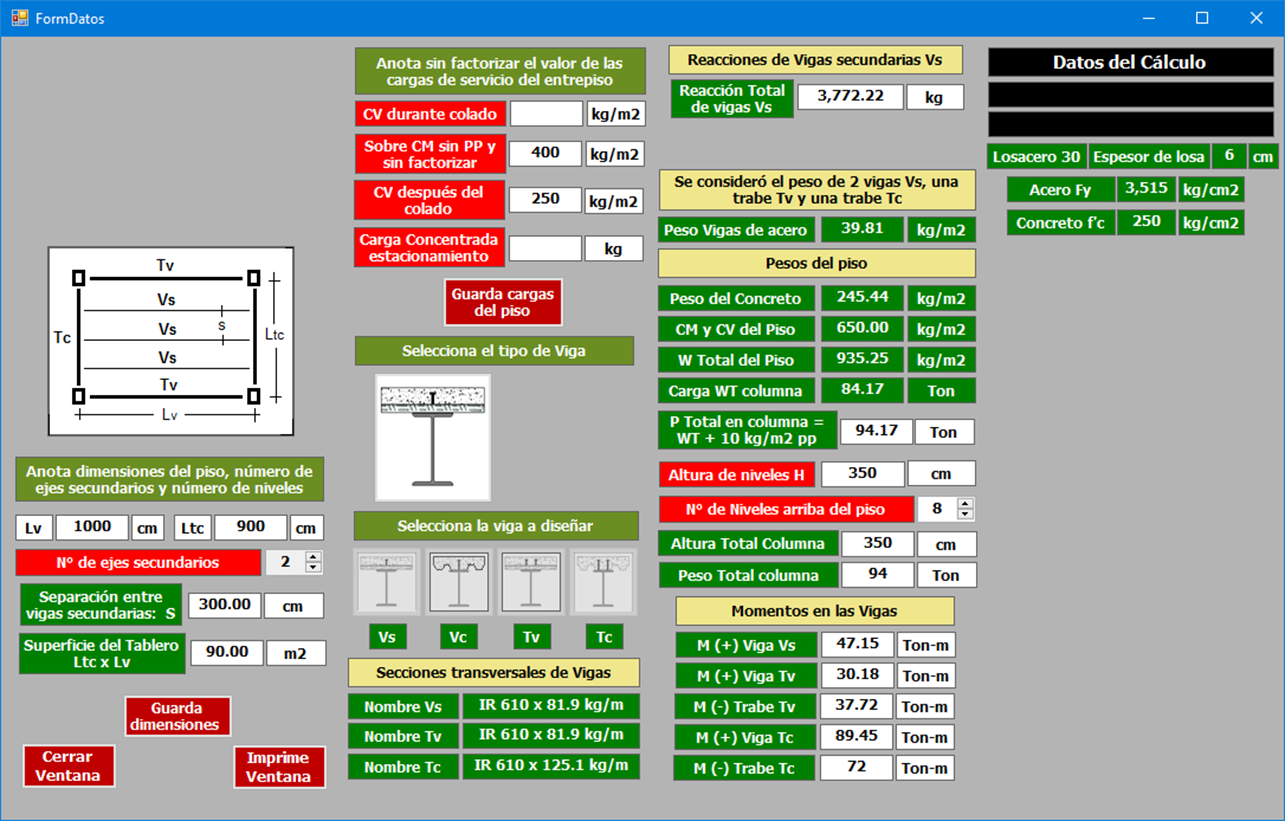Close the form with Cerrar Ventana

coord(69,767)
